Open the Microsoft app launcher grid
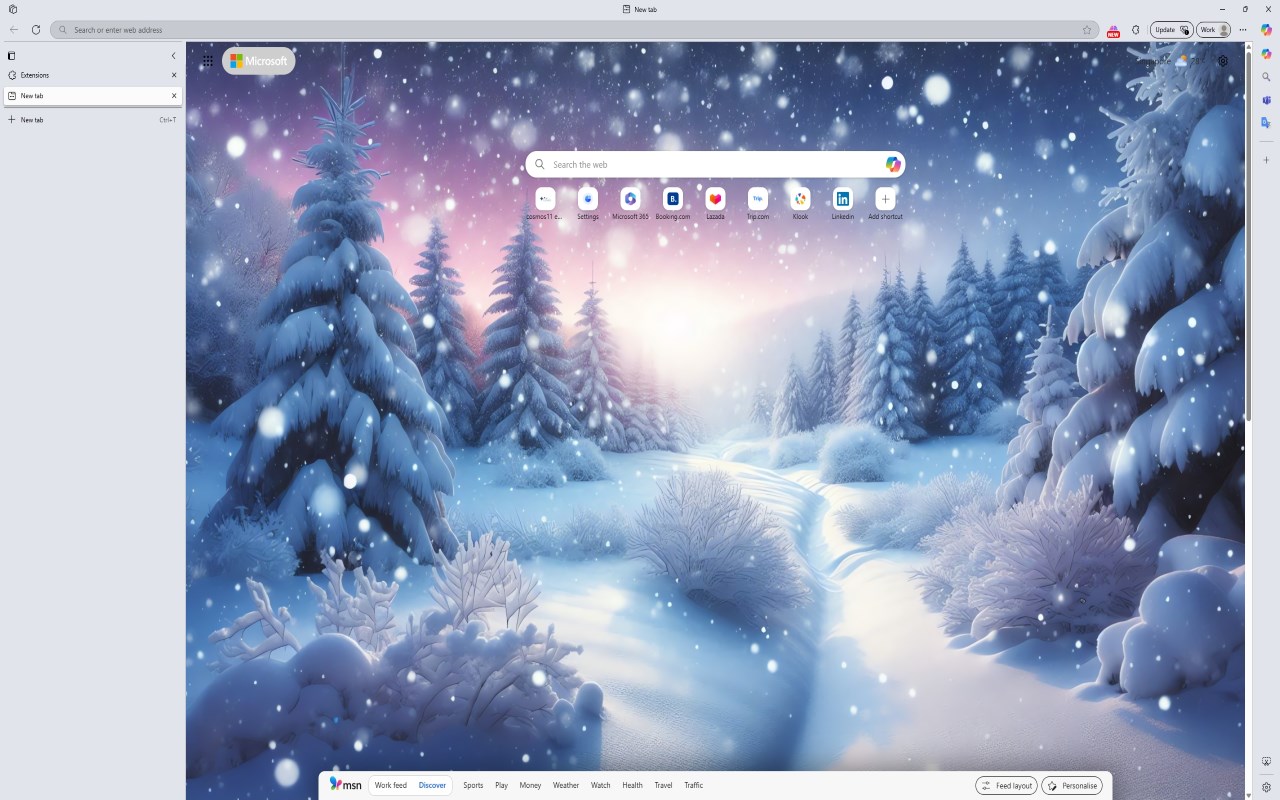 click(x=207, y=61)
